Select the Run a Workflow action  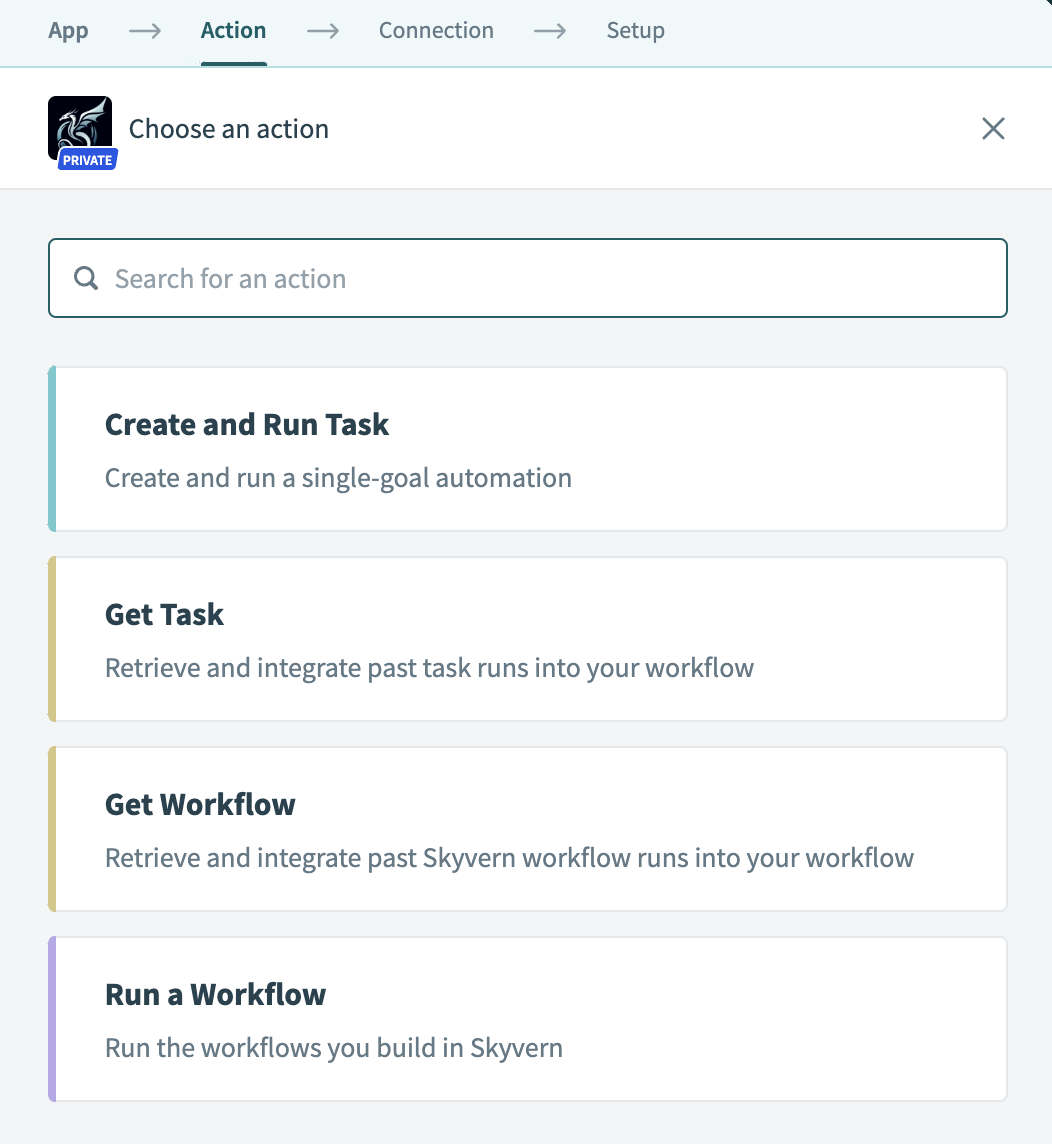527,1018
